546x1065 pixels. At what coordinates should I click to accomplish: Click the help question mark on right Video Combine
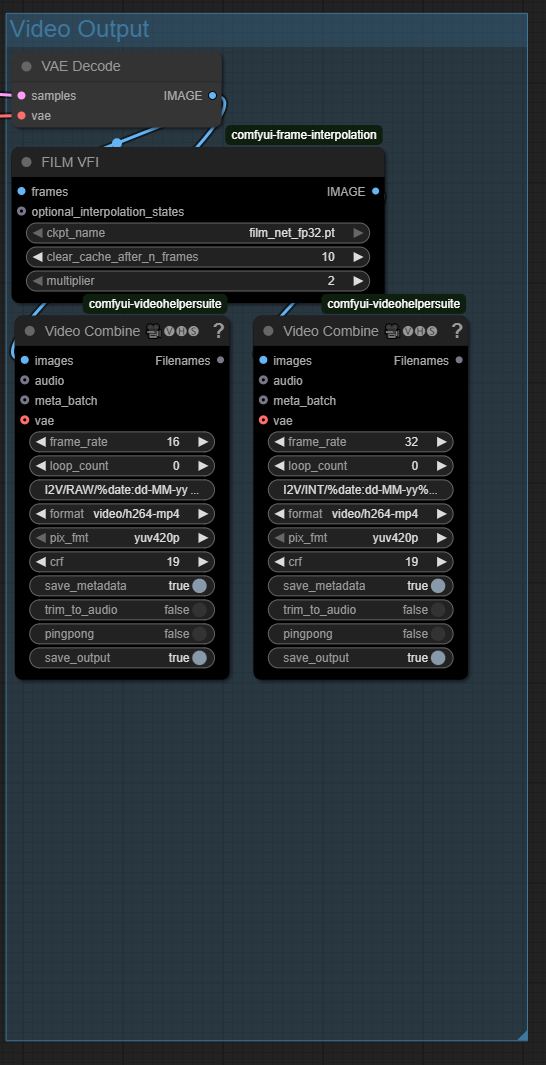pyautogui.click(x=456, y=331)
